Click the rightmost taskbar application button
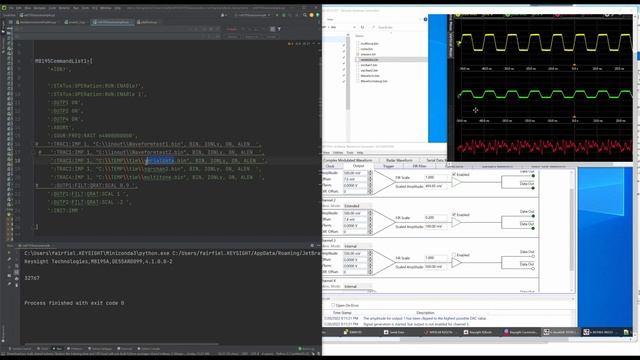 coord(626,332)
